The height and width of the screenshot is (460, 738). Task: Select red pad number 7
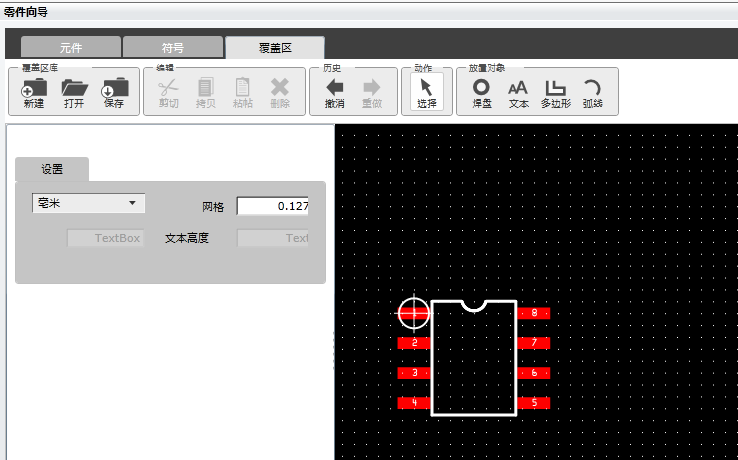tap(534, 343)
